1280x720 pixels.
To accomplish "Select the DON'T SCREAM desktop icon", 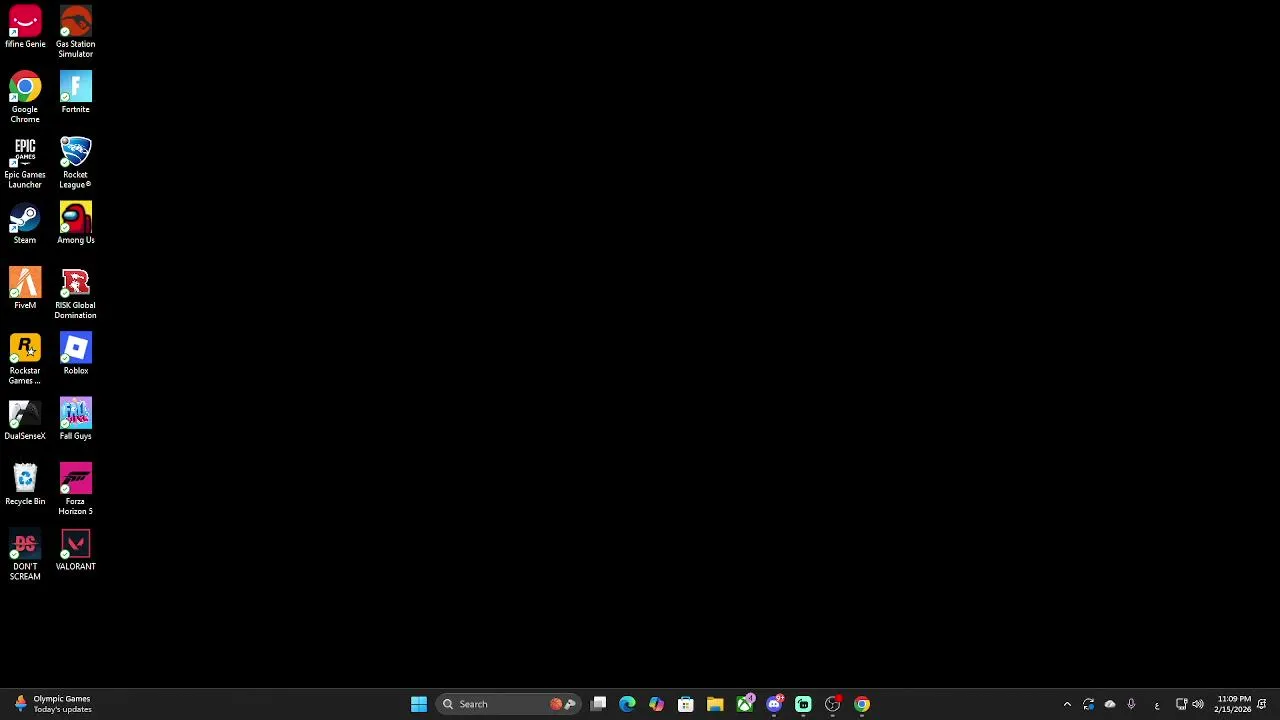I will point(25,554).
